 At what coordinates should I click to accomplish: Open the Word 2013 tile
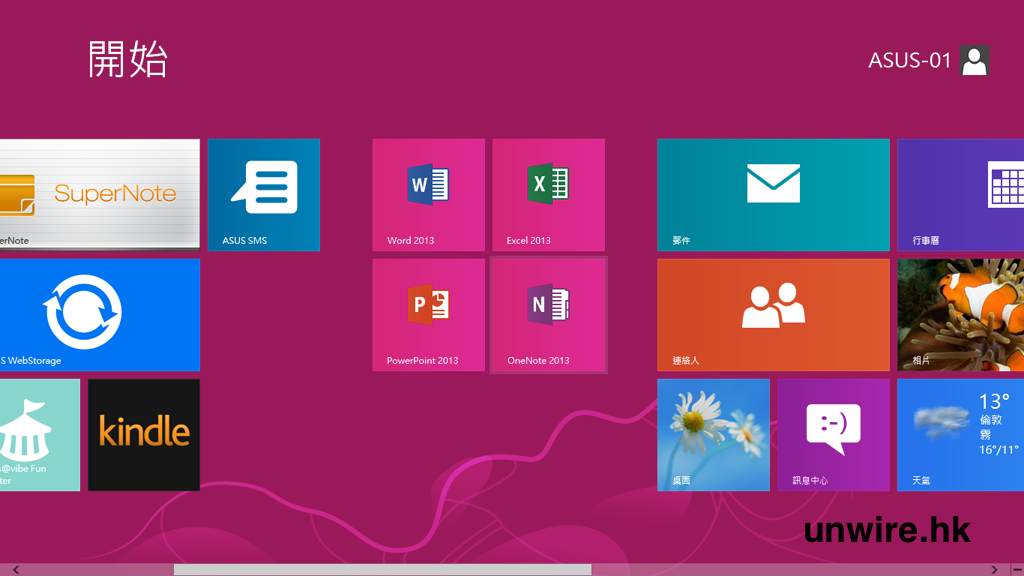(x=428, y=195)
